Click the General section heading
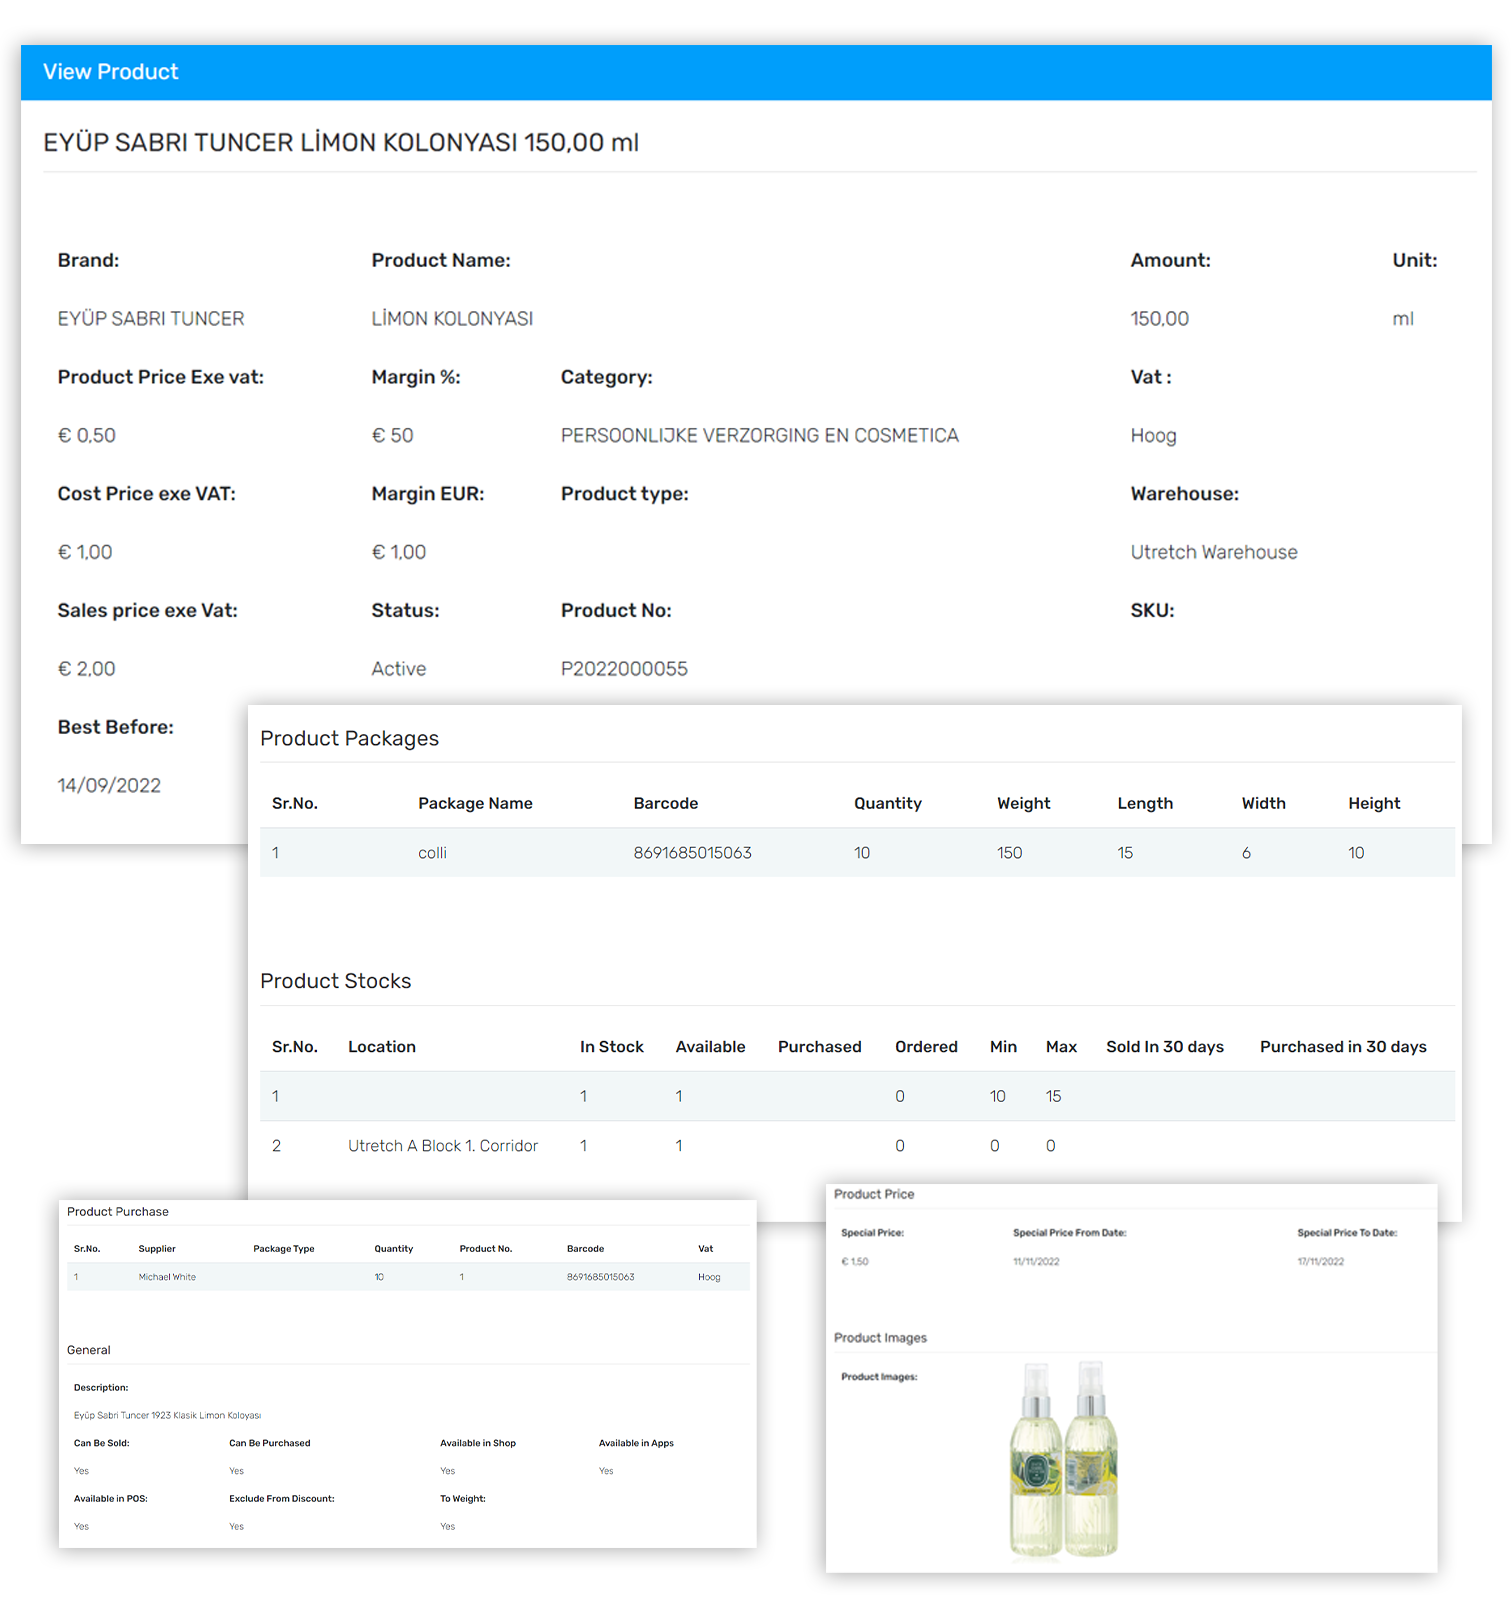The image size is (1512, 1600). coord(89,1350)
